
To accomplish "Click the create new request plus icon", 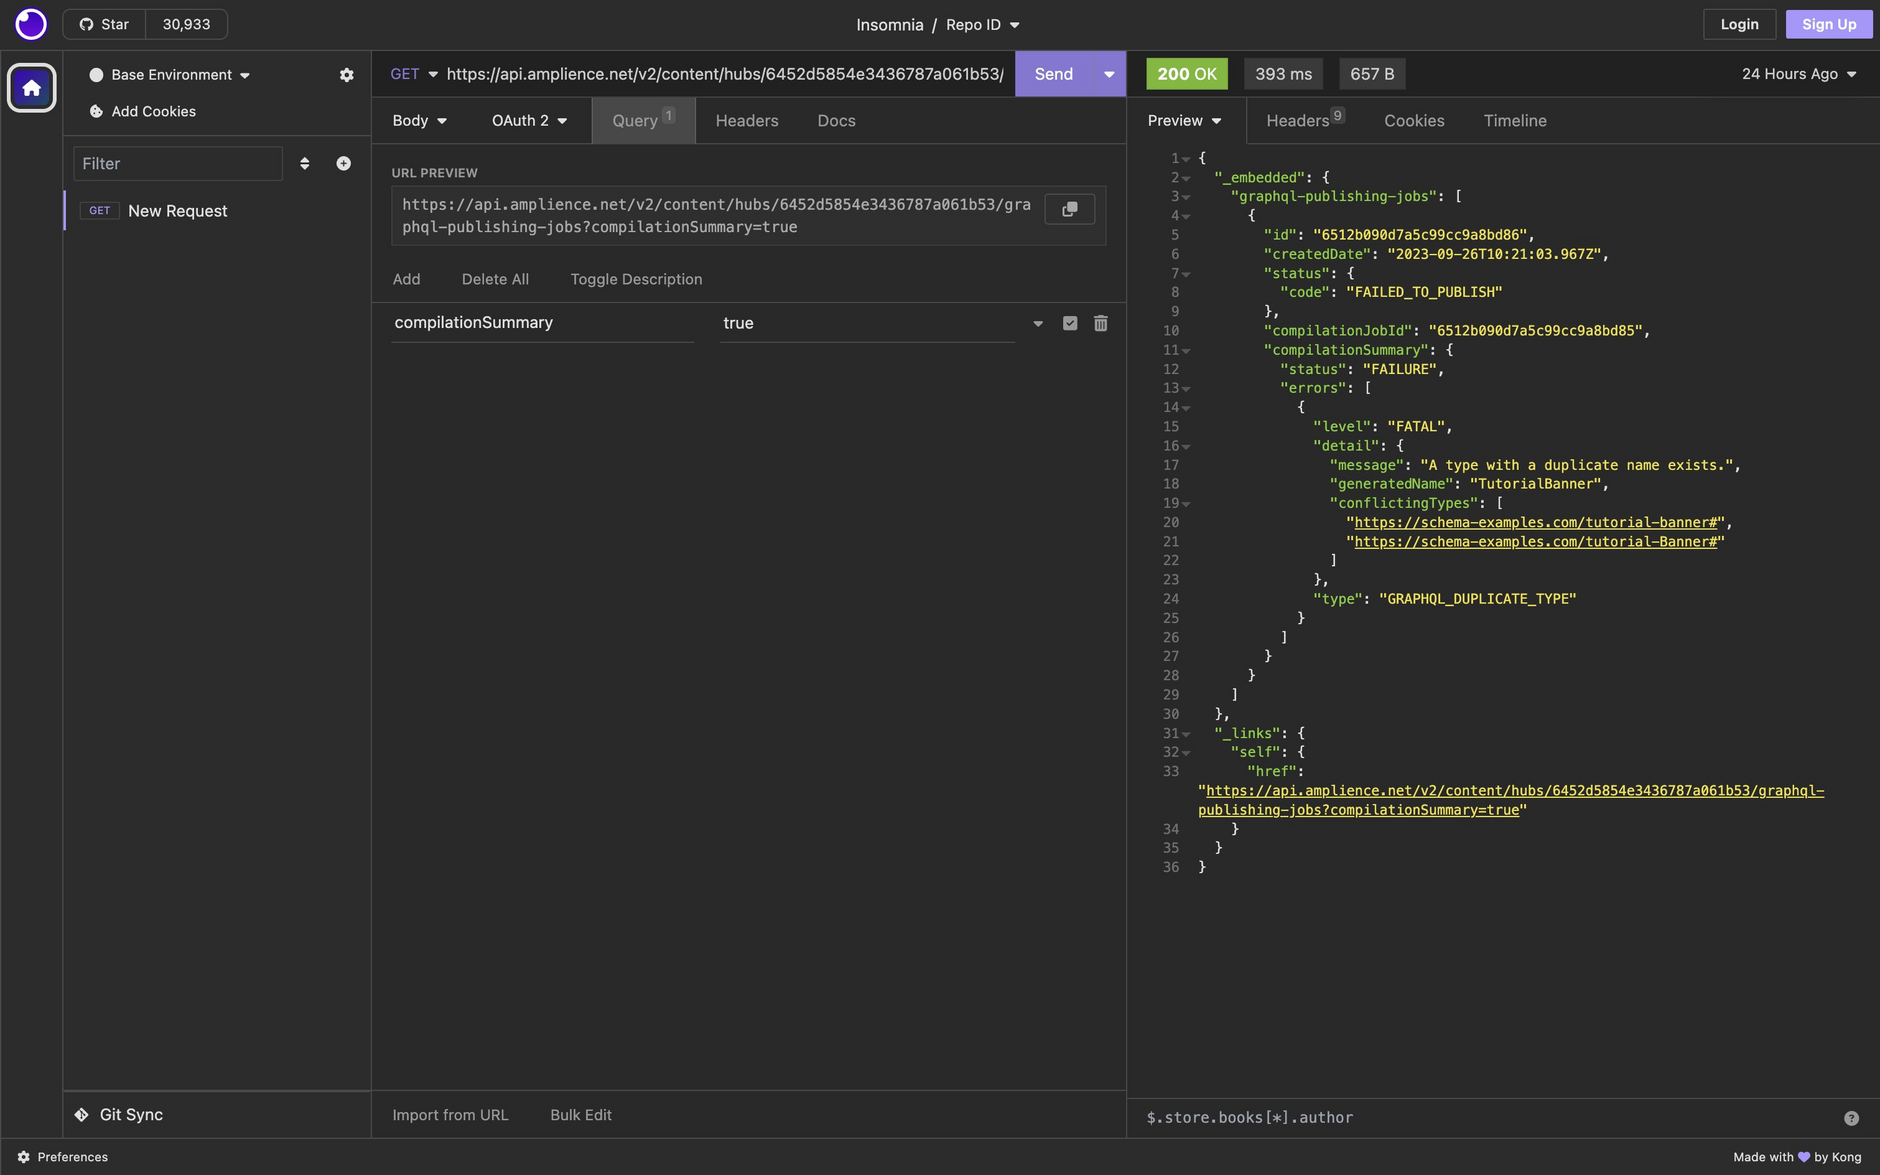I will [x=343, y=163].
